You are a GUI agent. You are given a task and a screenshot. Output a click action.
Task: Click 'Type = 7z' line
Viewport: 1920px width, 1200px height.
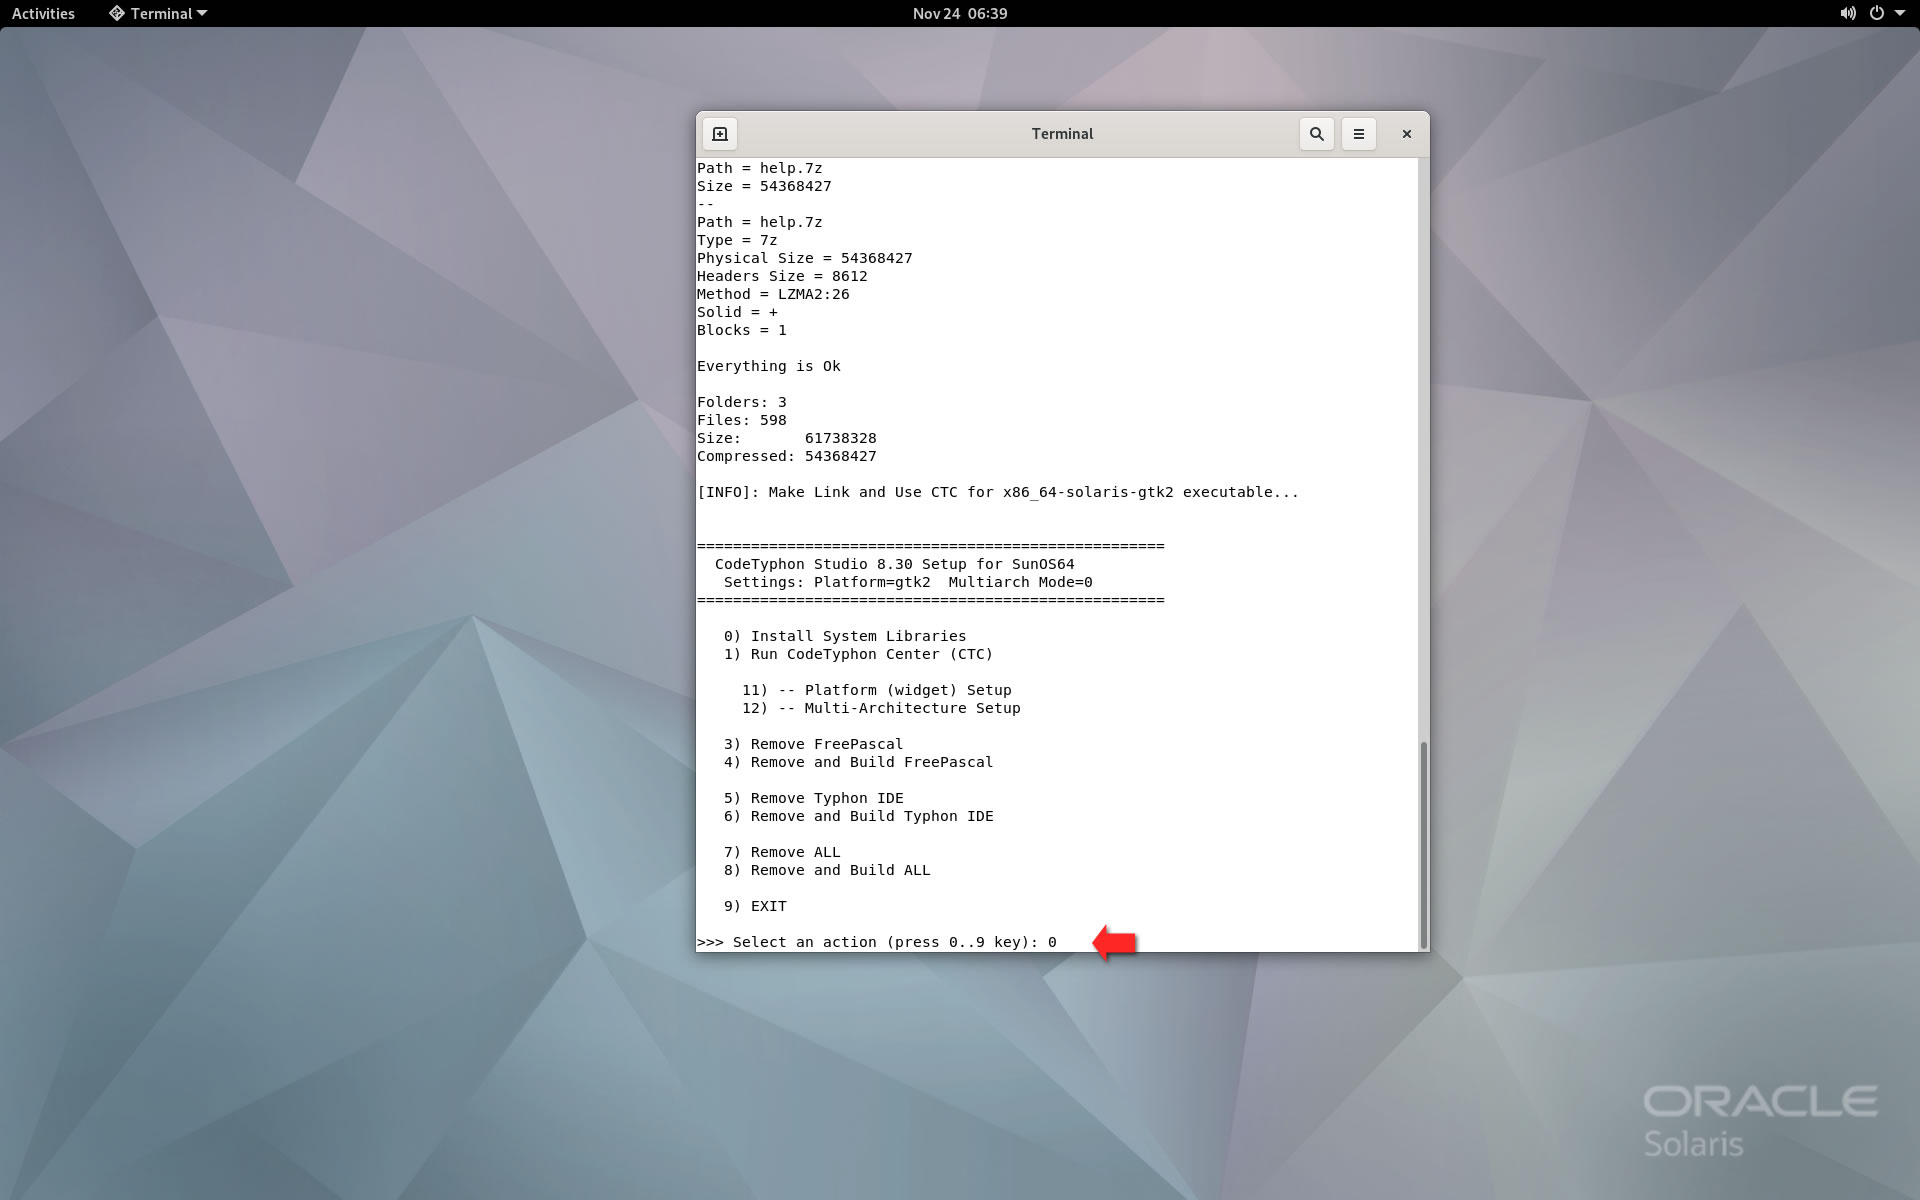[x=737, y=240]
